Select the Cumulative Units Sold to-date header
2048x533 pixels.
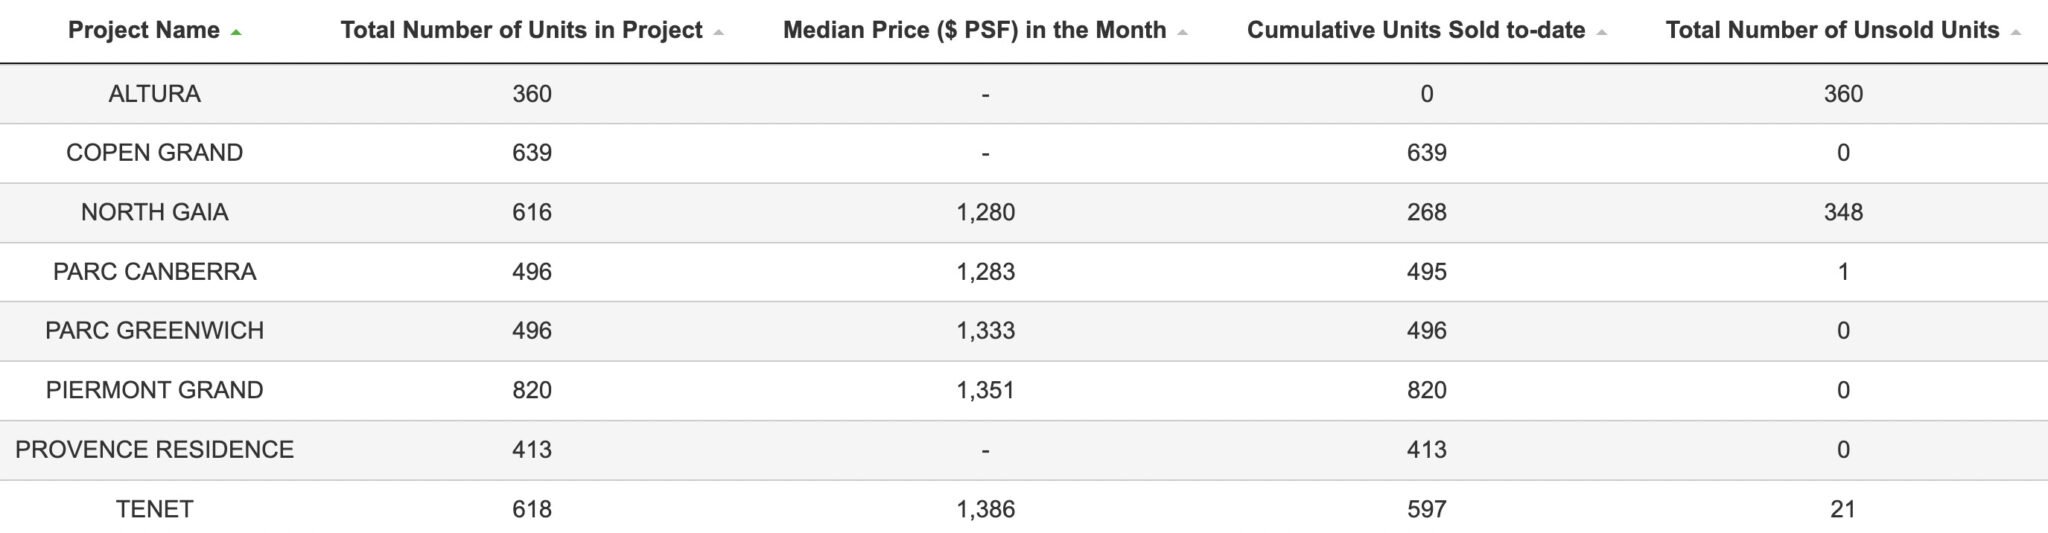coord(1416,31)
